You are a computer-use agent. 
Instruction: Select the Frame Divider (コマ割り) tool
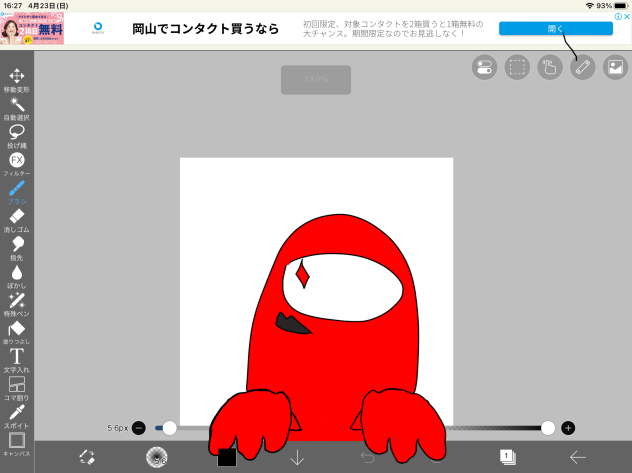point(17,388)
